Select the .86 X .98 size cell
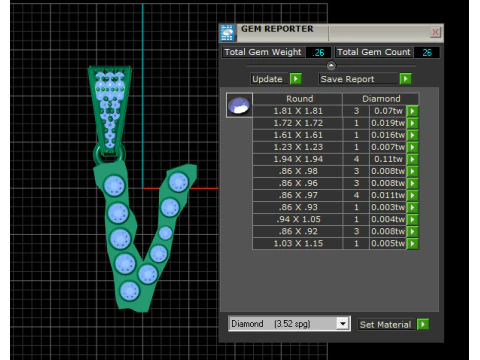 pyautogui.click(x=298, y=171)
